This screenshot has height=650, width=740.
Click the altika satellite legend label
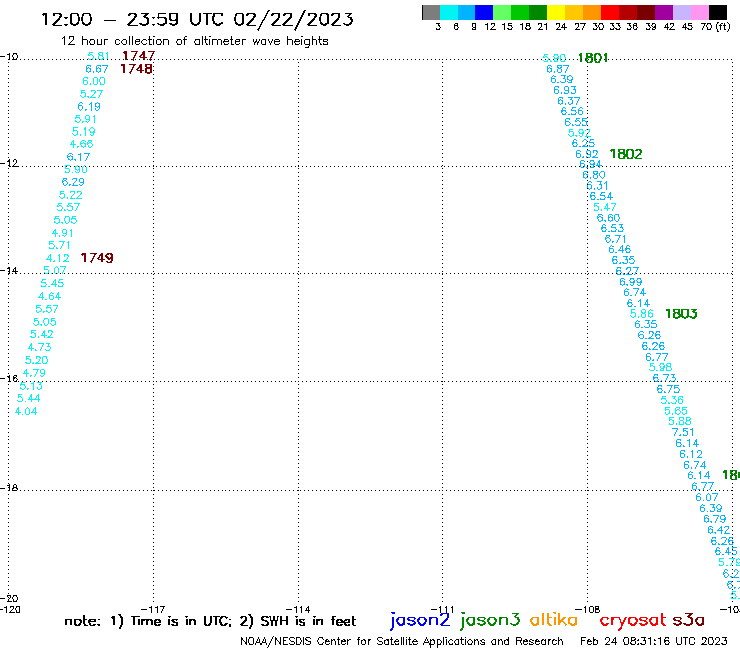click(554, 620)
